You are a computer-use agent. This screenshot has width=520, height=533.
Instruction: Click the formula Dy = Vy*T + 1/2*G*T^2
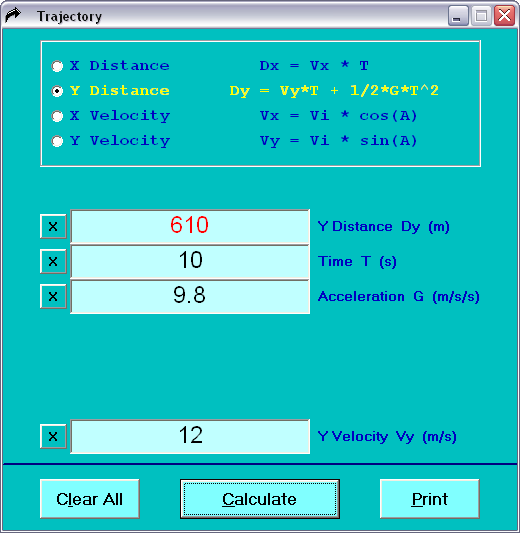coord(334,91)
